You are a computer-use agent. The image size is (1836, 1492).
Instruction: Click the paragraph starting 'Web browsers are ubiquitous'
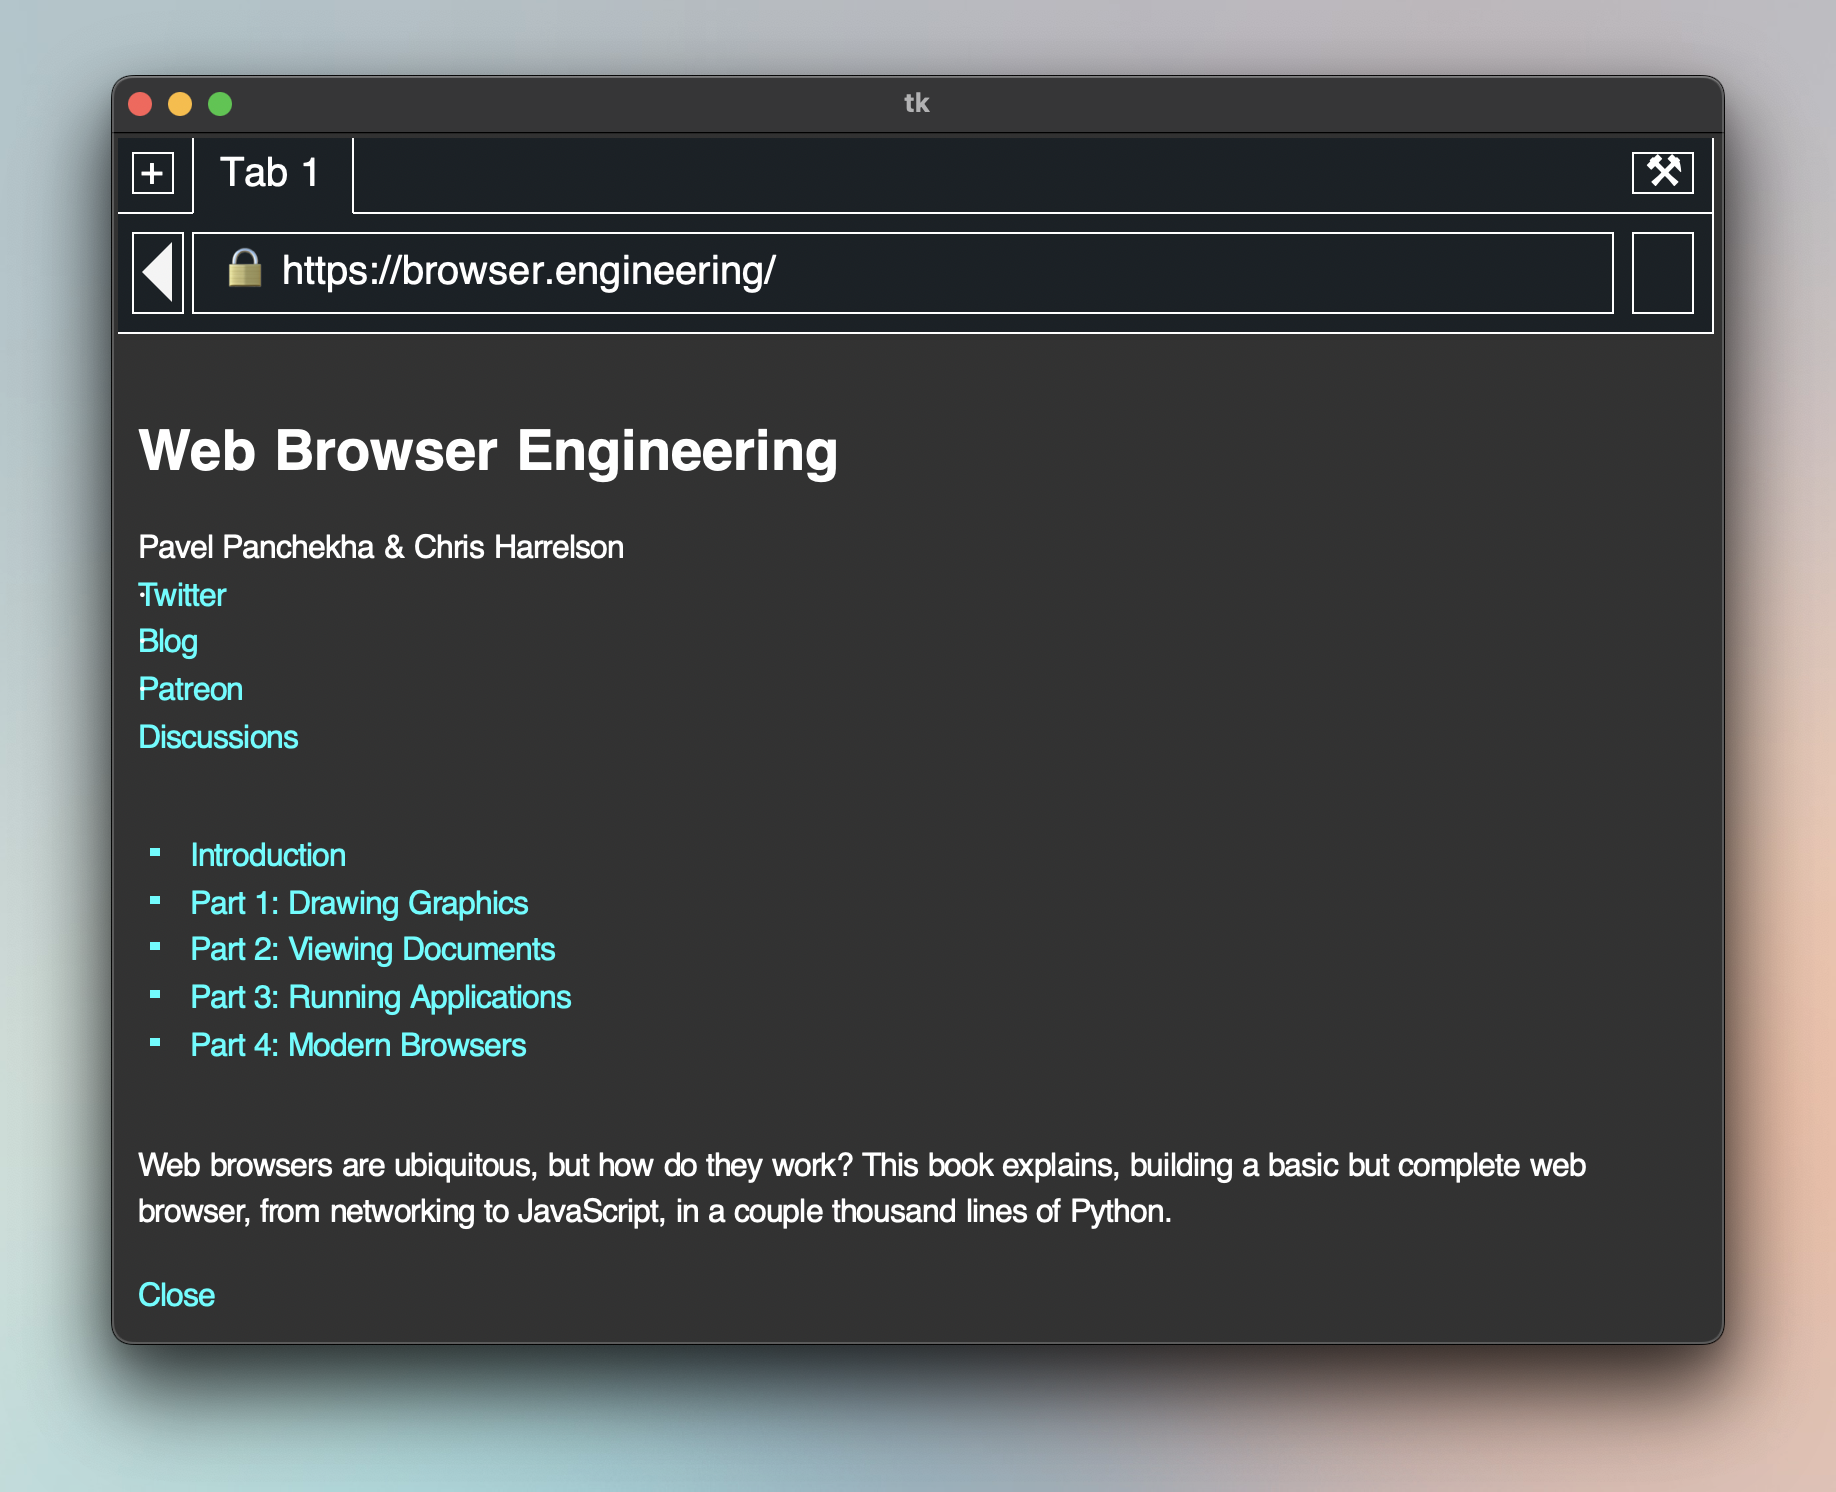(862, 1188)
